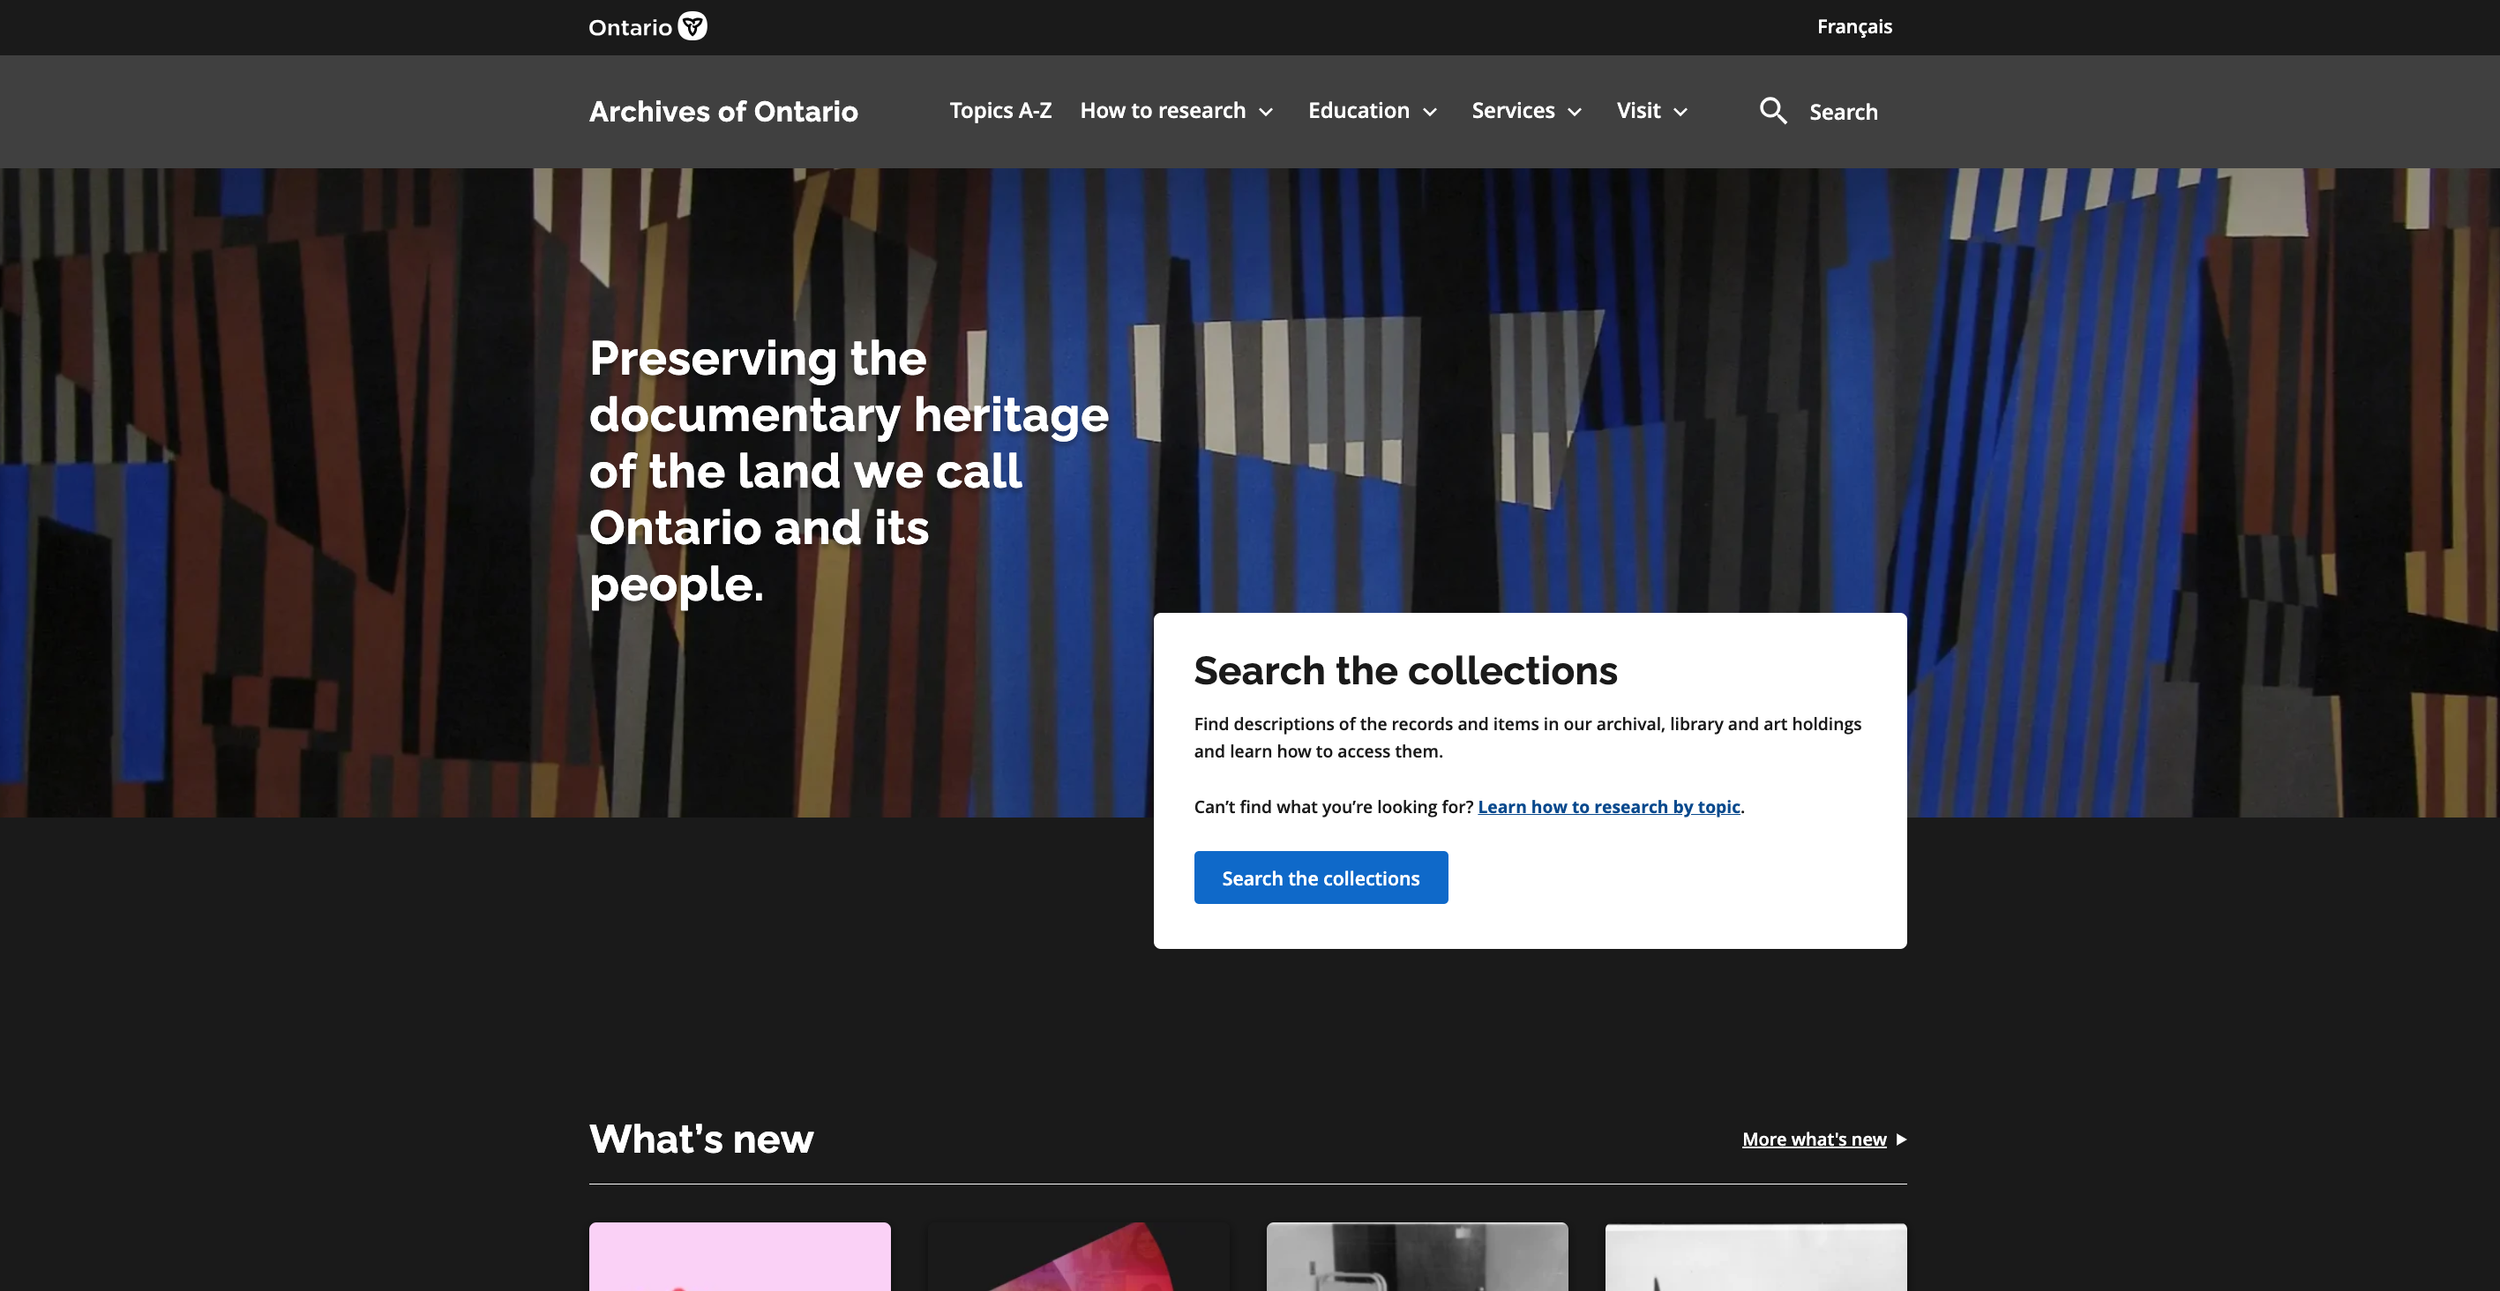Click the Search label in header
This screenshot has width=2500, height=1291.
coord(1843,112)
